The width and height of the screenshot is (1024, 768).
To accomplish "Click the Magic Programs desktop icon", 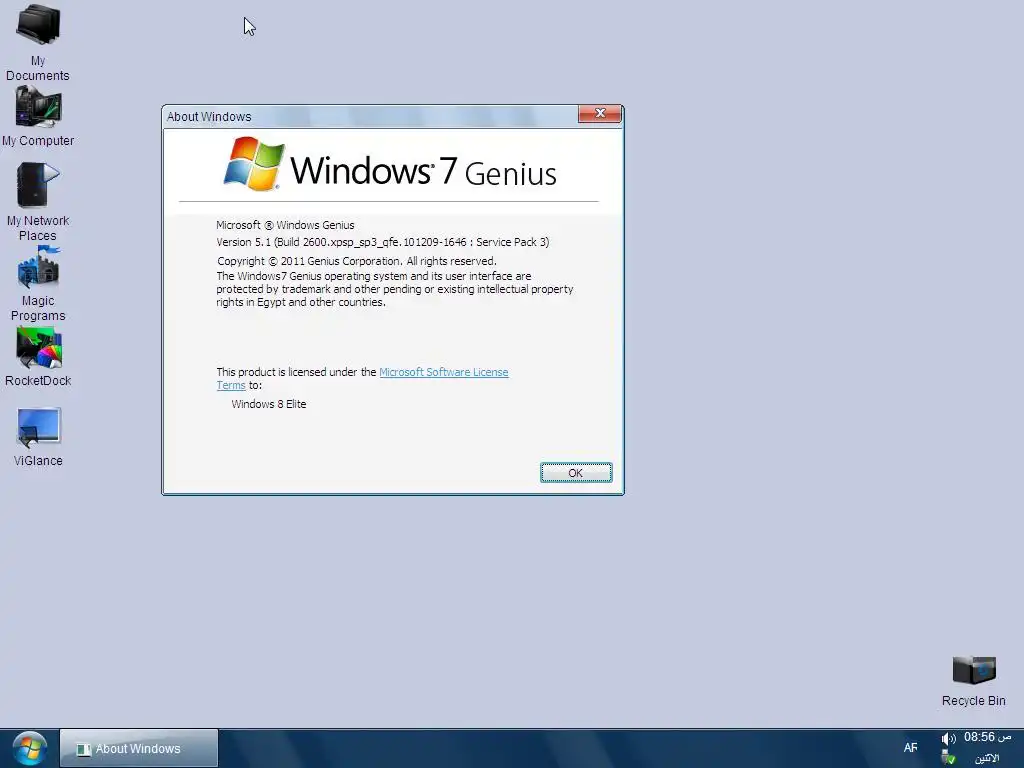I will click(x=38, y=283).
